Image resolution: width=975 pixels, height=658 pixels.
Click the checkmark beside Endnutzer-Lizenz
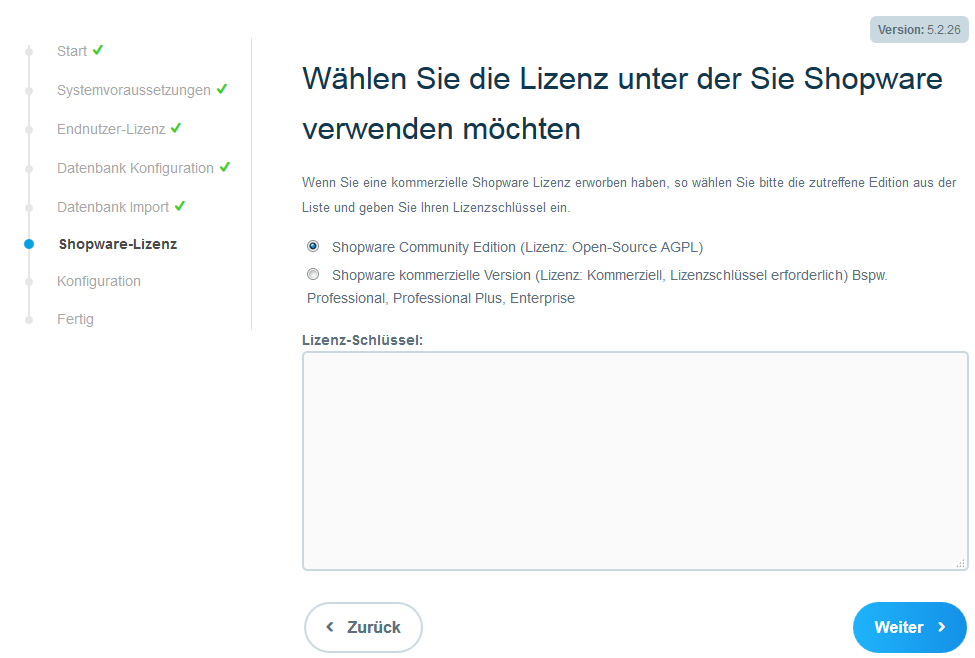176,127
